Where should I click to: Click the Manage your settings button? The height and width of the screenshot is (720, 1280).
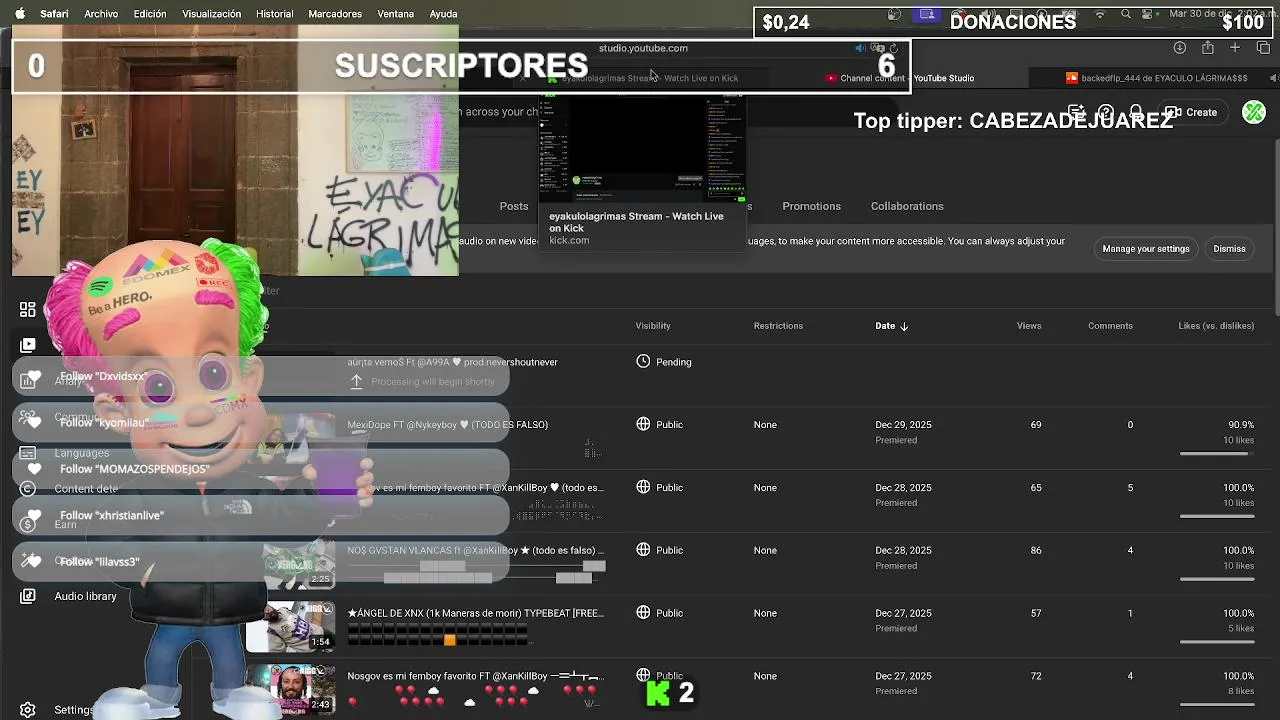click(x=1146, y=249)
